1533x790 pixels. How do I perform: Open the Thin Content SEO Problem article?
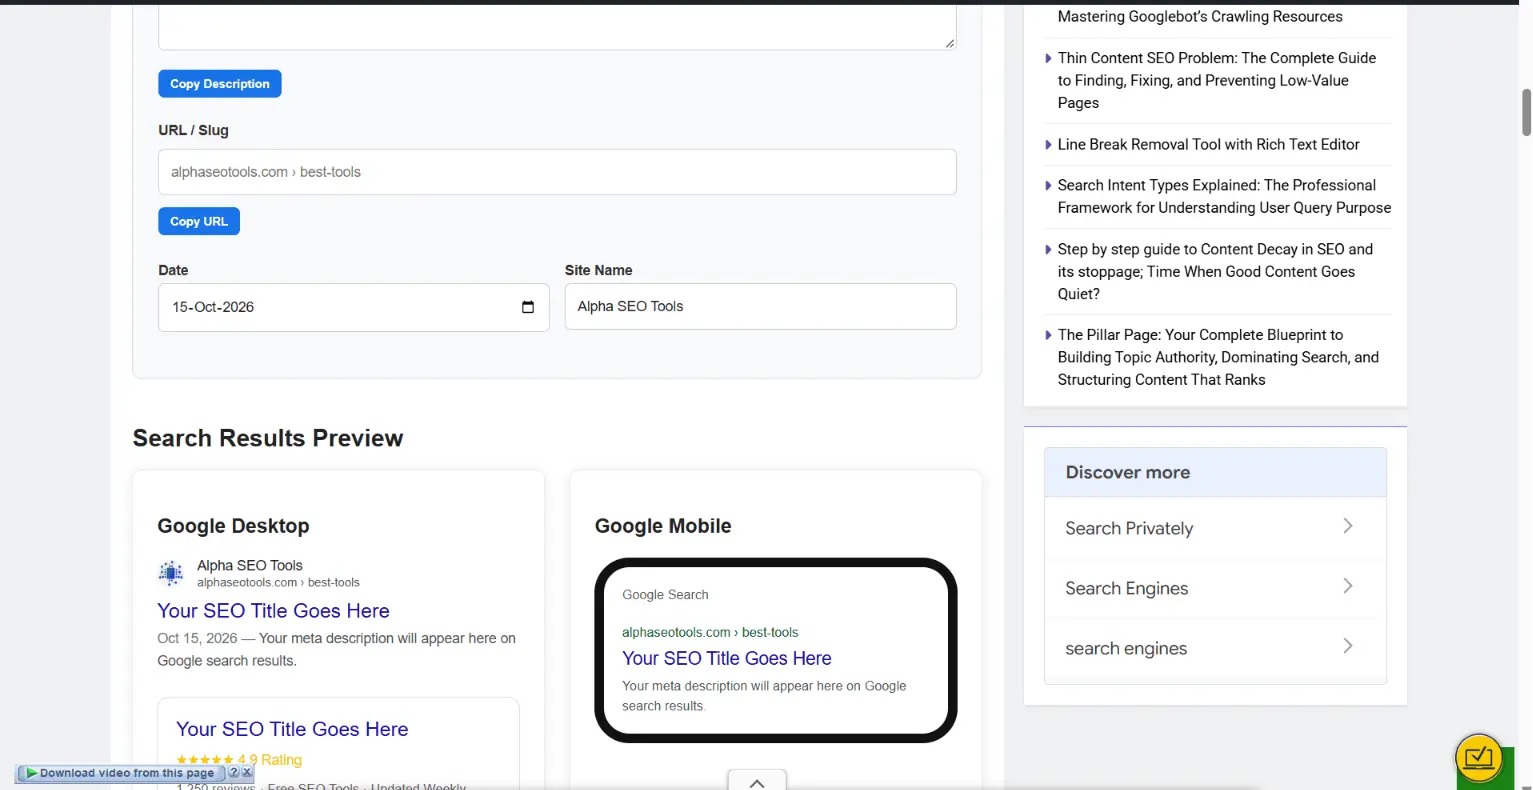point(1217,80)
